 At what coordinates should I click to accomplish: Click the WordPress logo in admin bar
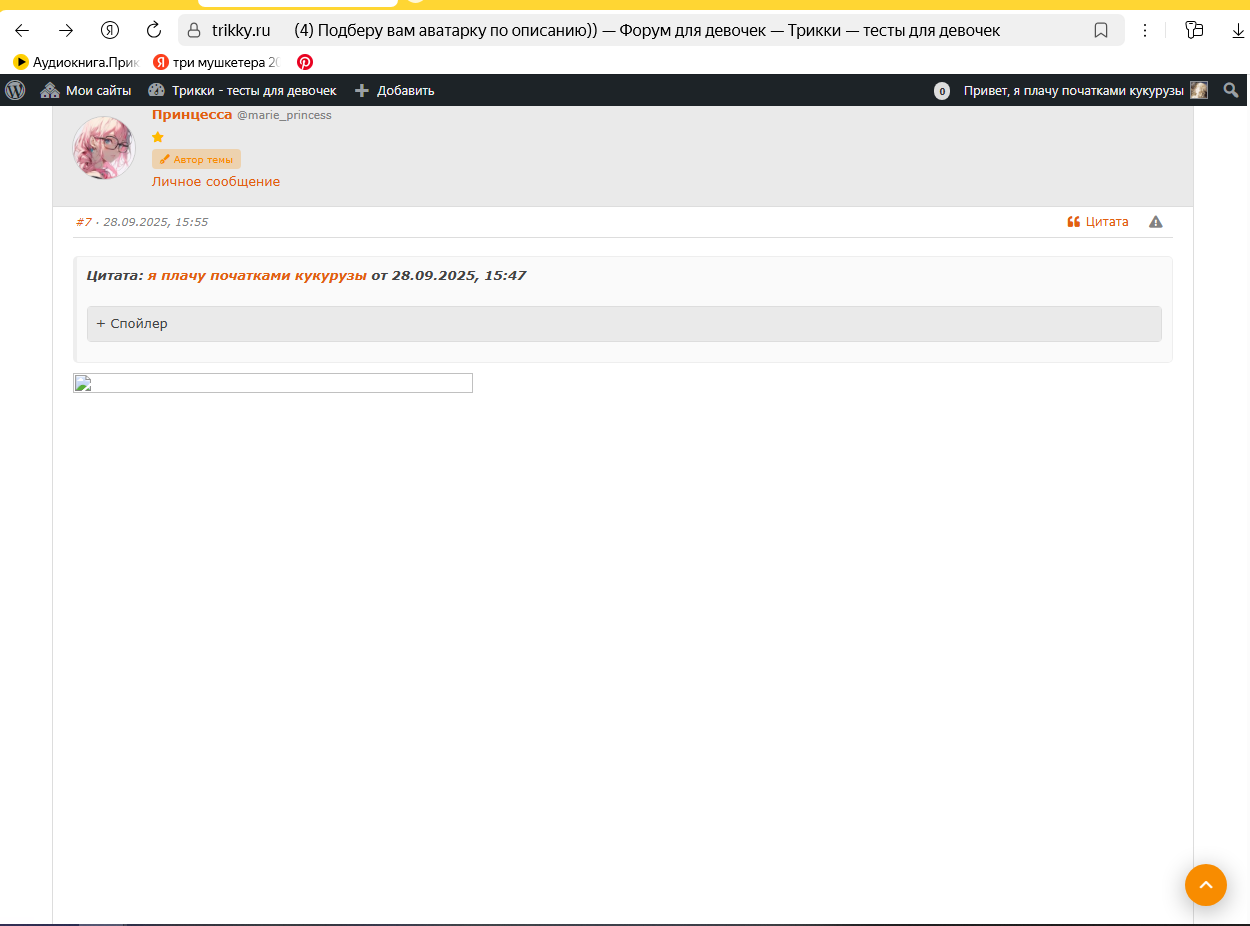15,90
